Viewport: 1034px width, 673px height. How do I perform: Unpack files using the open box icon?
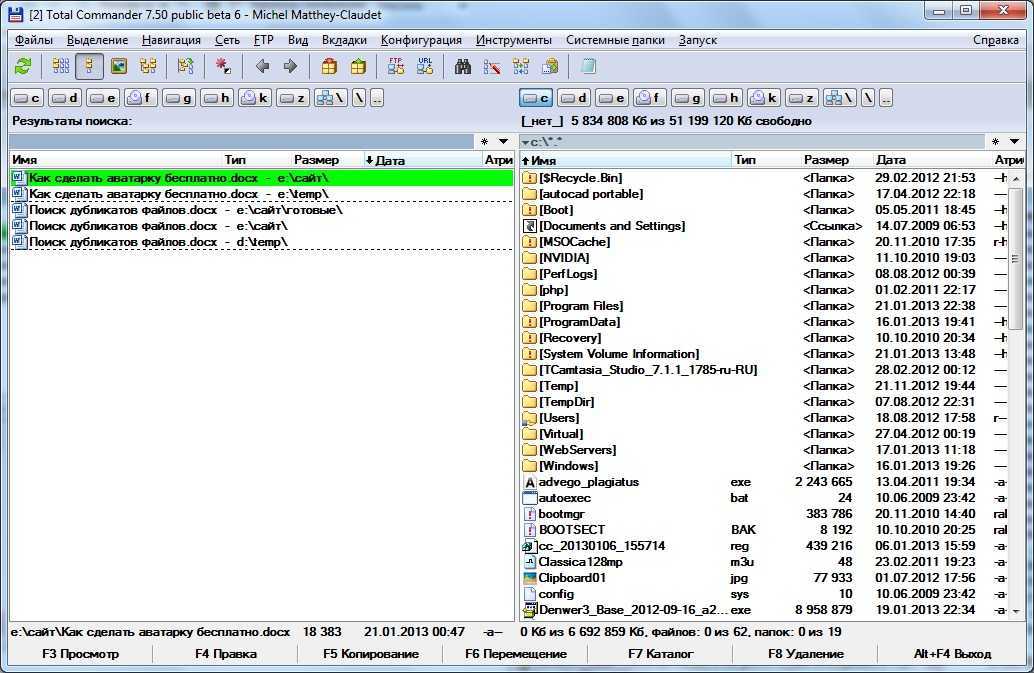coord(358,66)
